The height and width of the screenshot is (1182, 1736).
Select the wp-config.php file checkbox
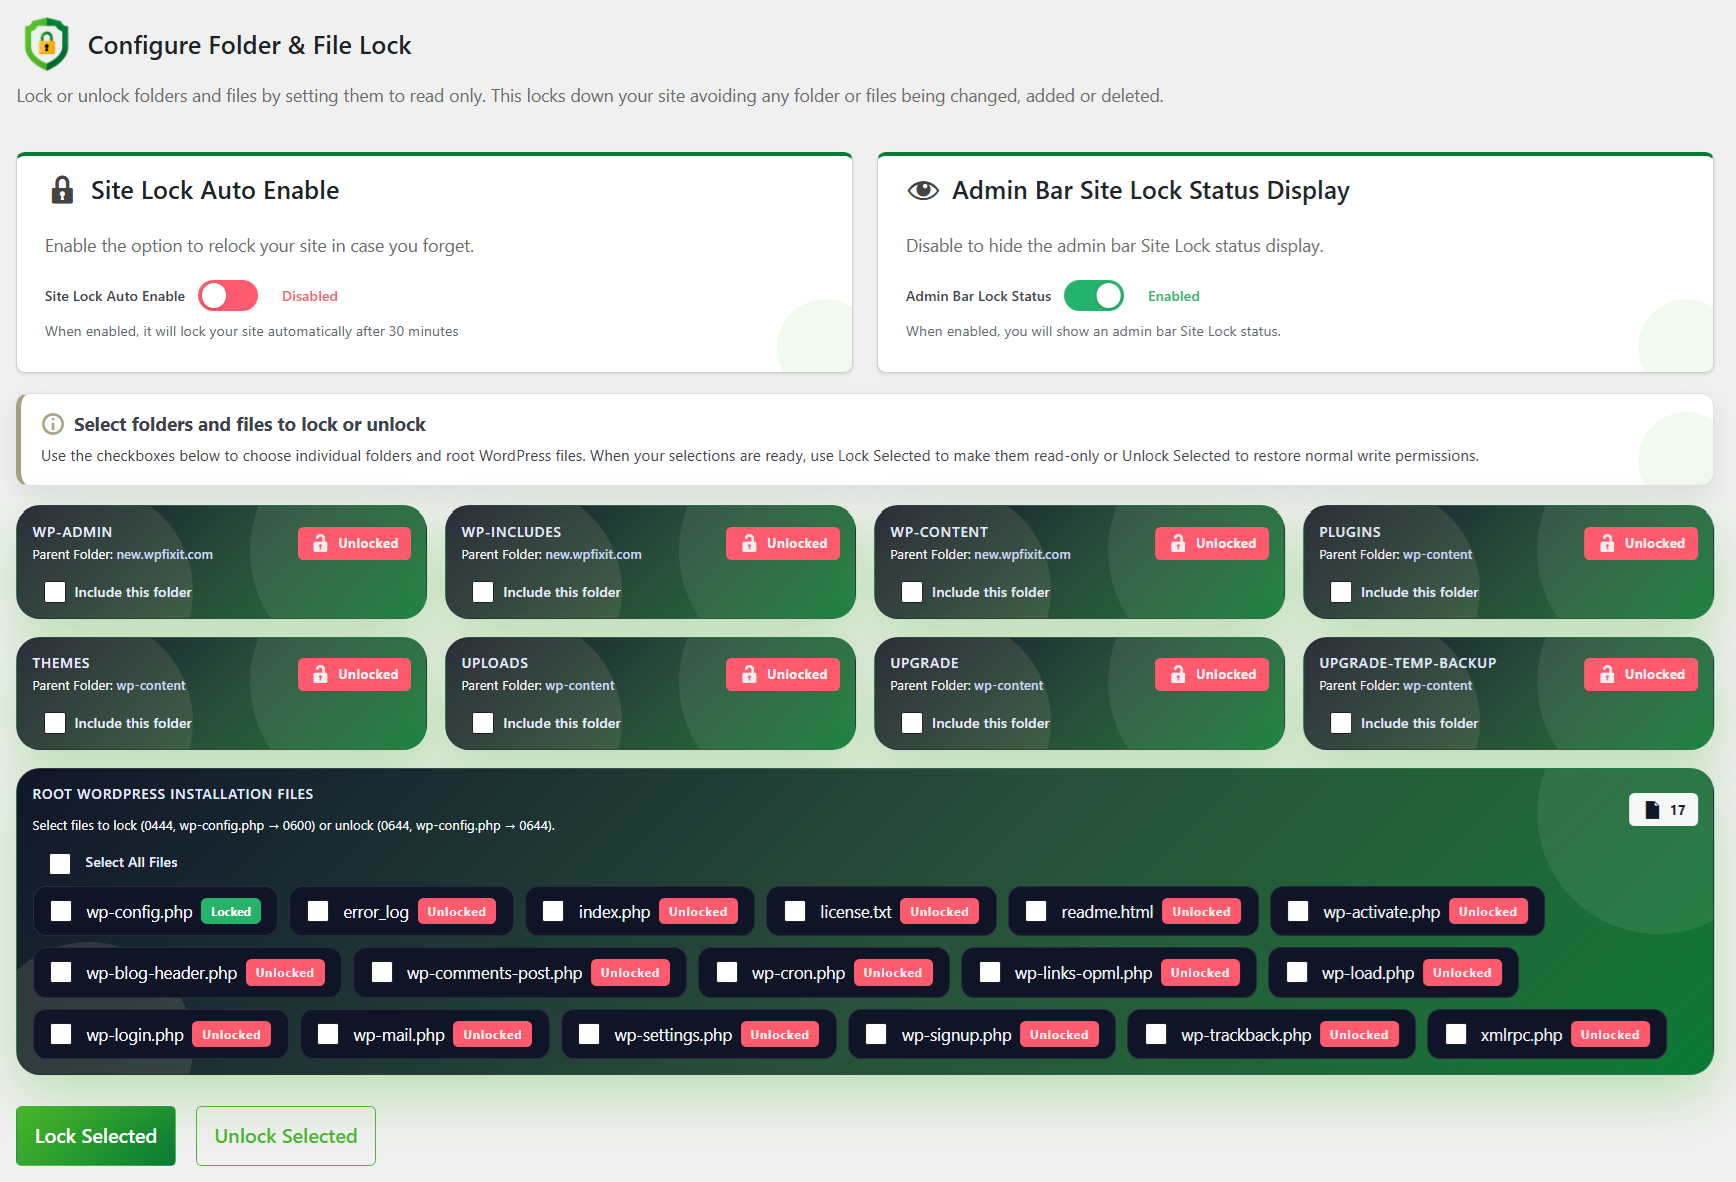pyautogui.click(x=61, y=911)
